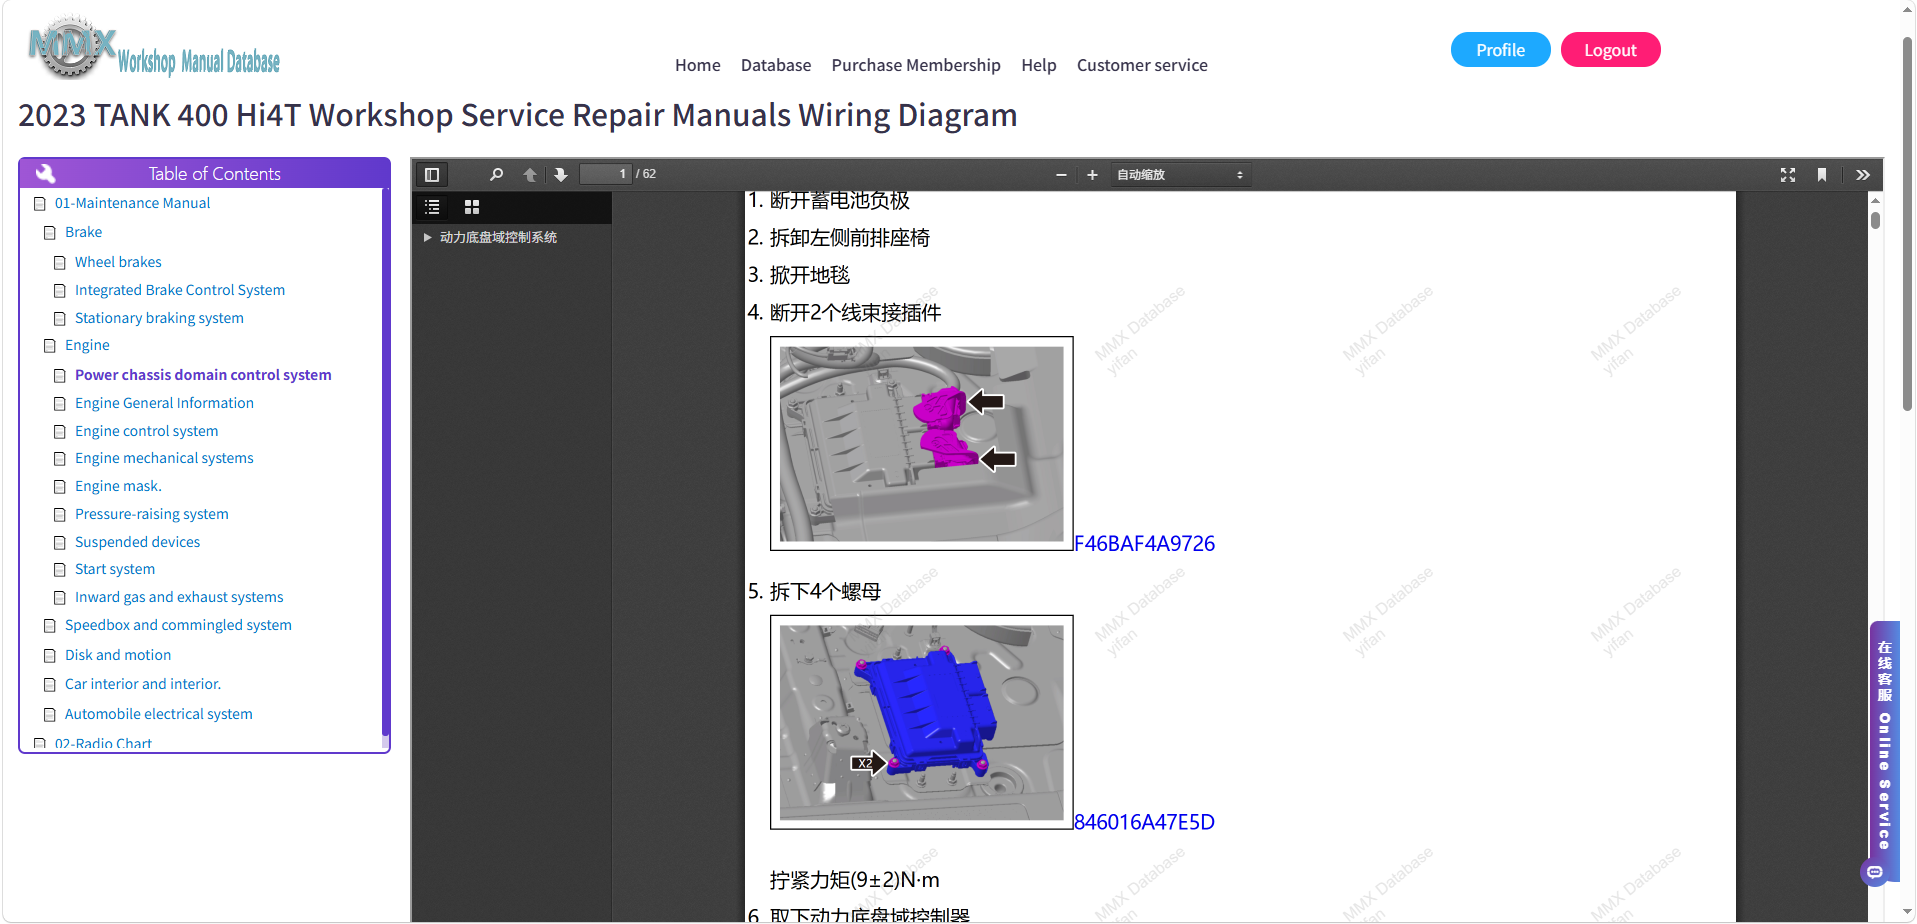Open Engine mask. chapter
This screenshot has width=1917, height=924.
(118, 486)
